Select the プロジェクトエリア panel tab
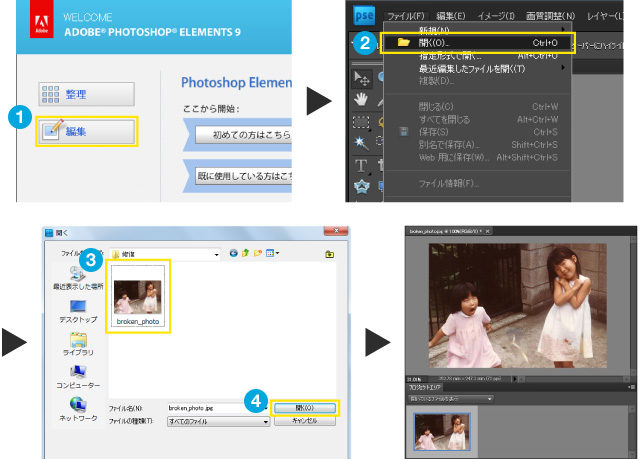 click(x=424, y=387)
